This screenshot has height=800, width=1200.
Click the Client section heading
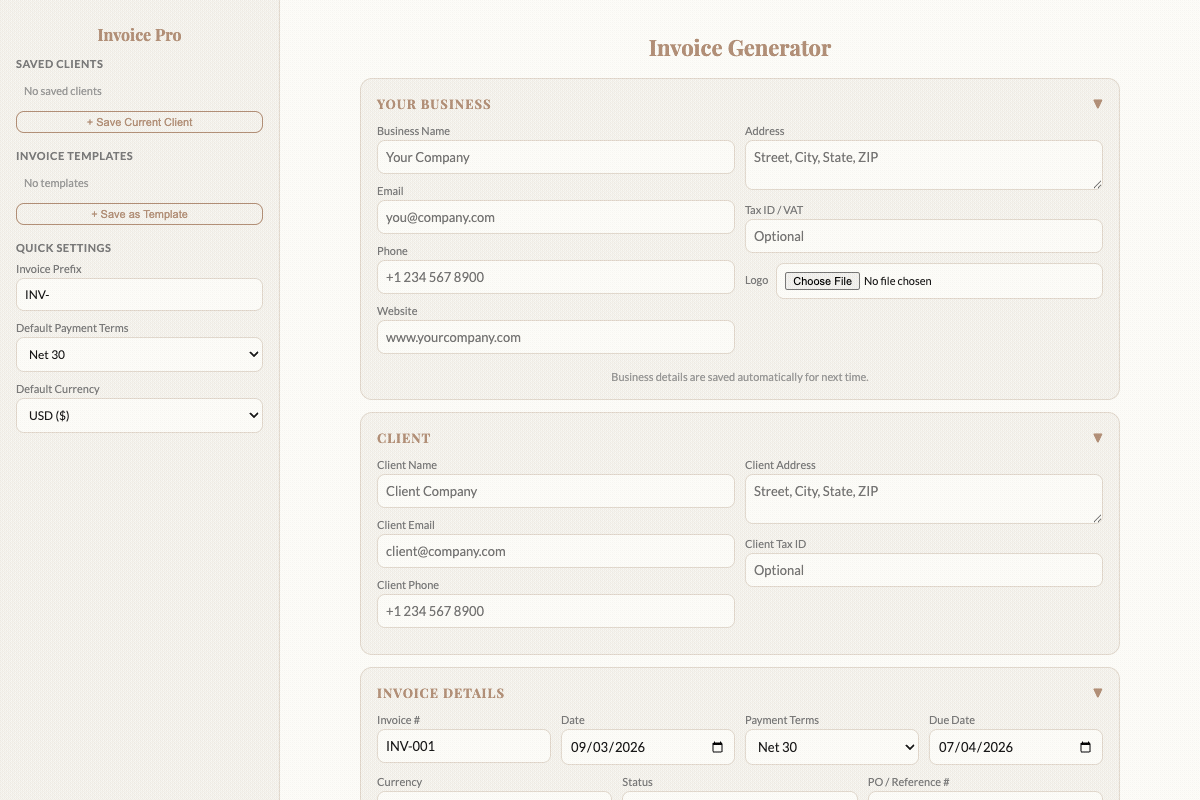coord(404,438)
